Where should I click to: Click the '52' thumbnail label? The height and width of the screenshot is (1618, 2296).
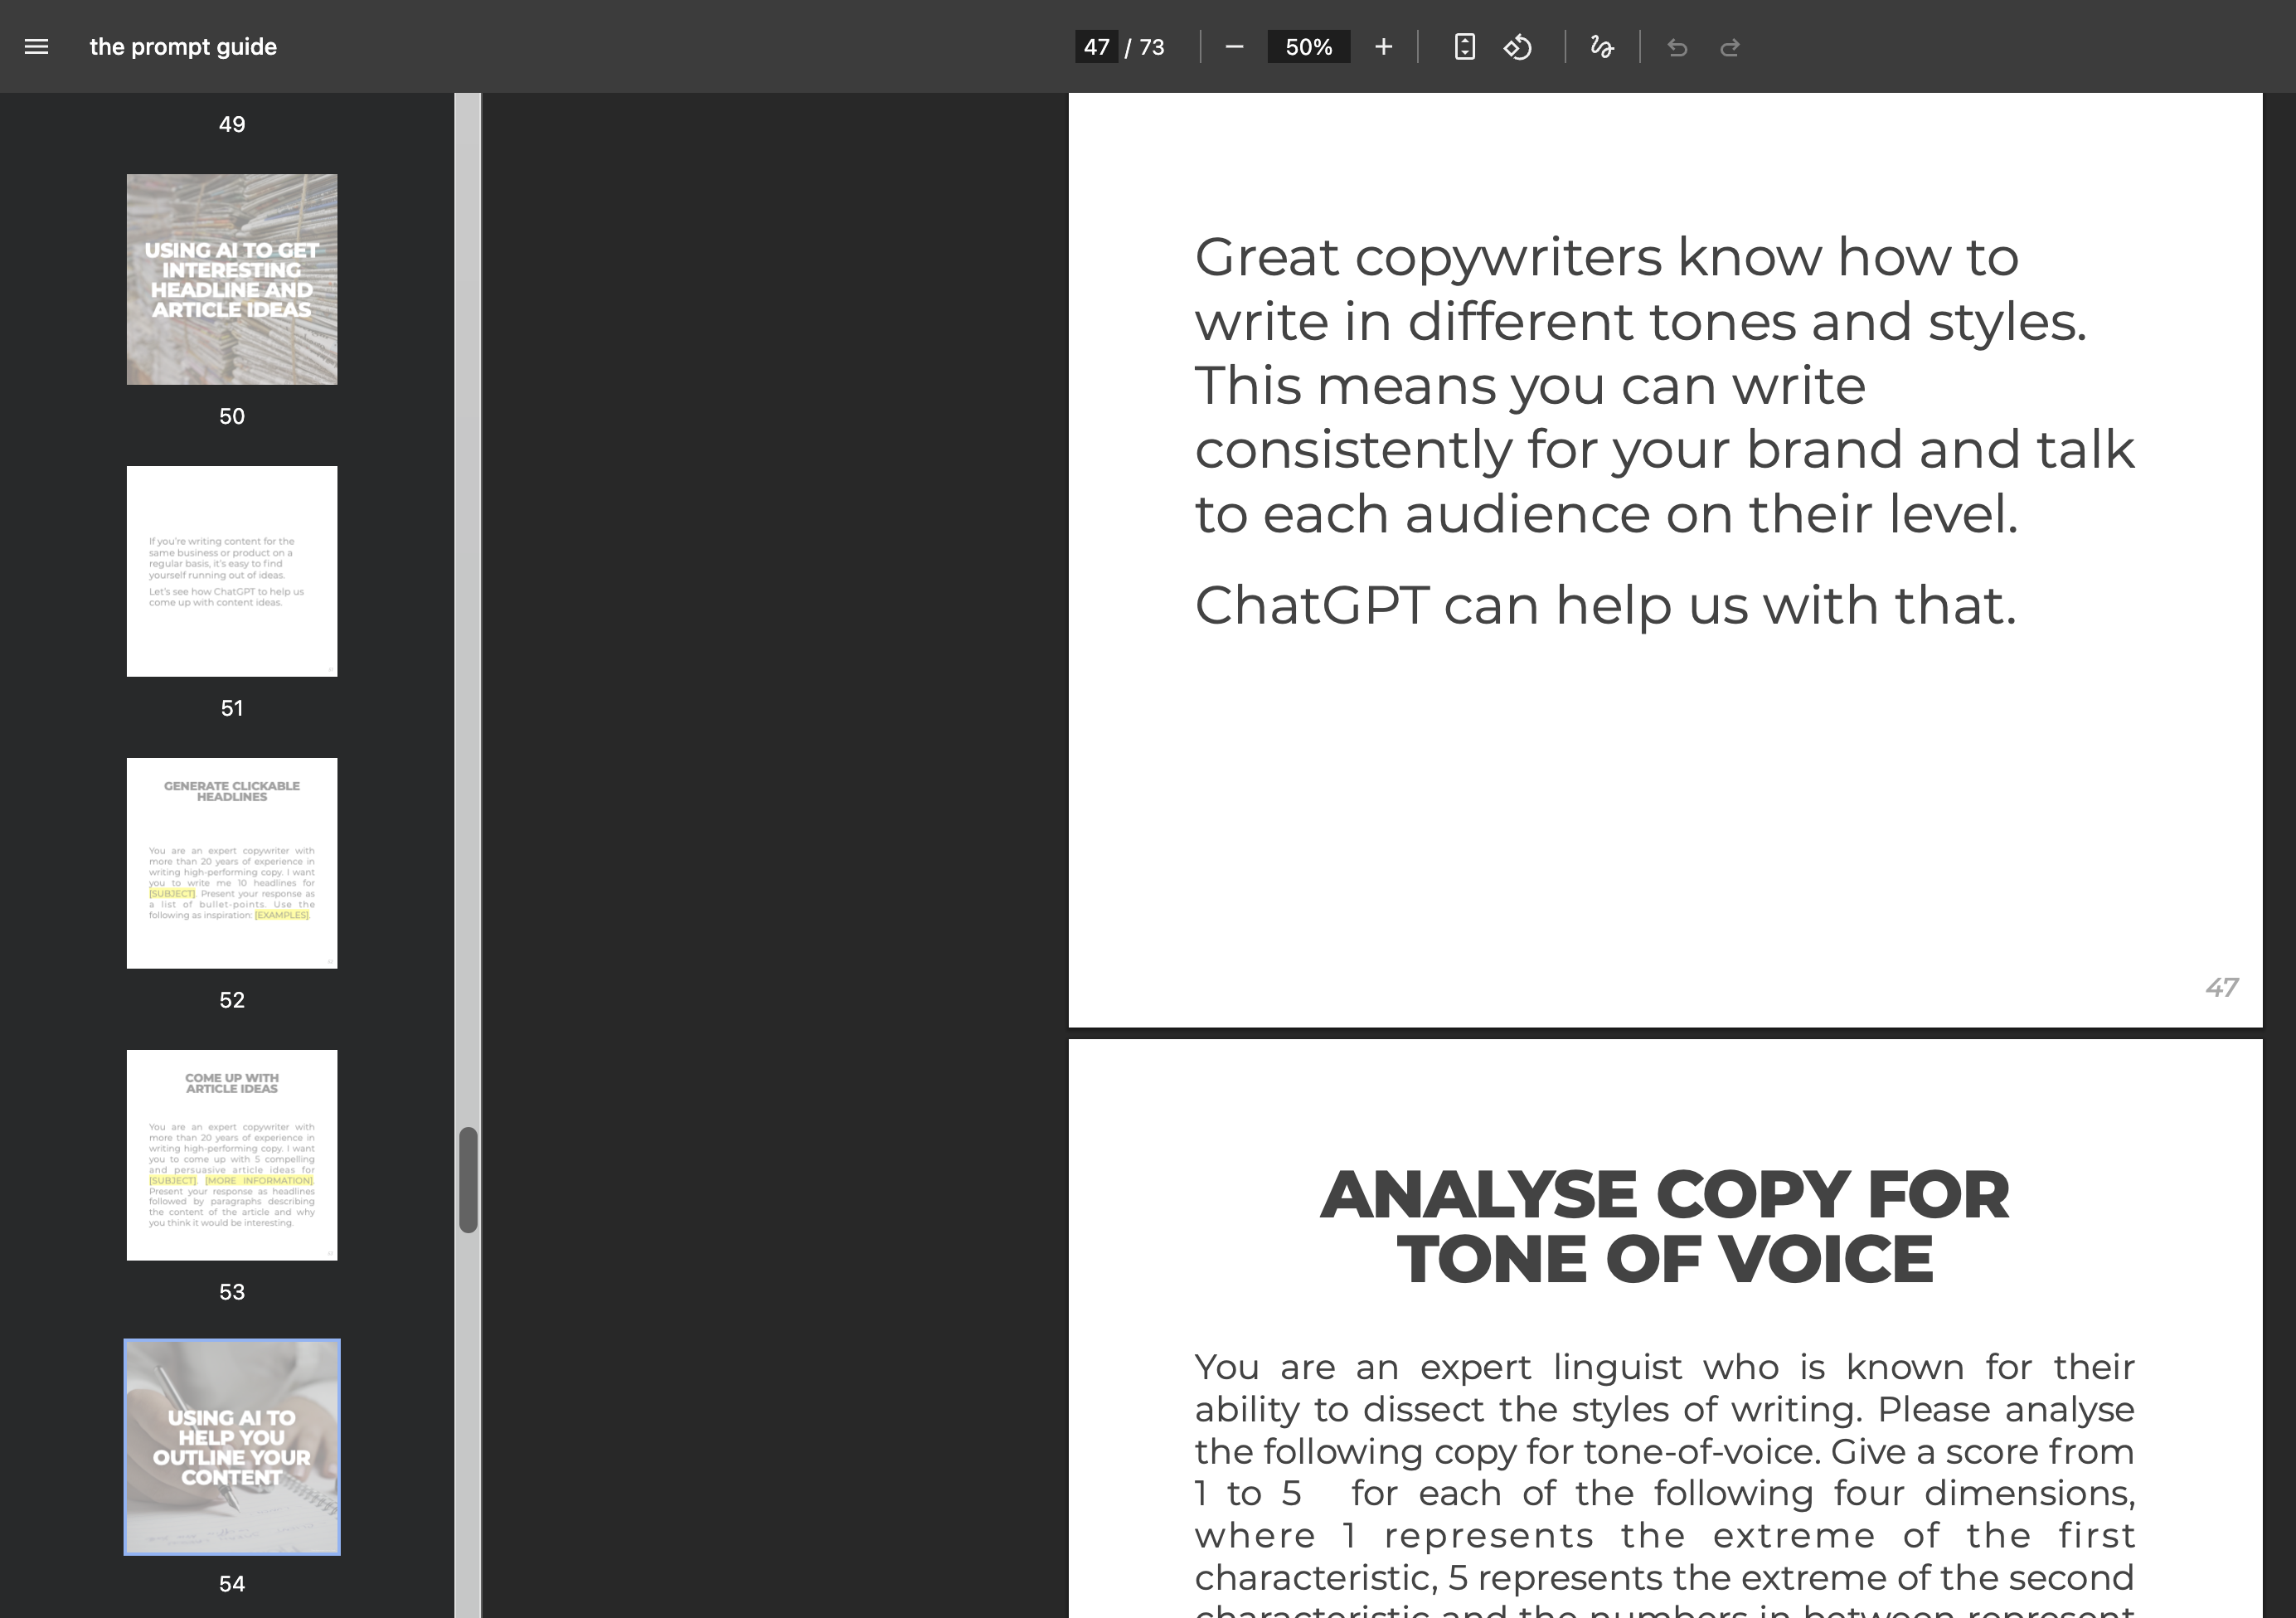(232, 1000)
